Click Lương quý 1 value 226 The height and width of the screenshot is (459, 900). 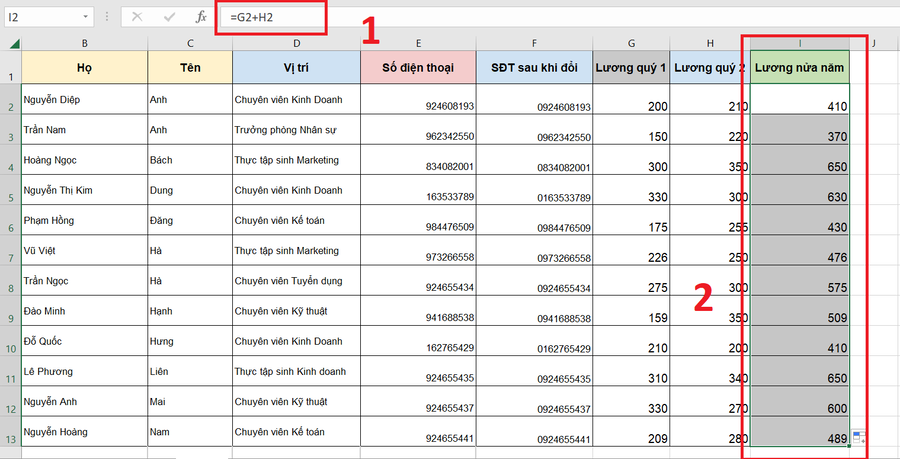click(631, 251)
